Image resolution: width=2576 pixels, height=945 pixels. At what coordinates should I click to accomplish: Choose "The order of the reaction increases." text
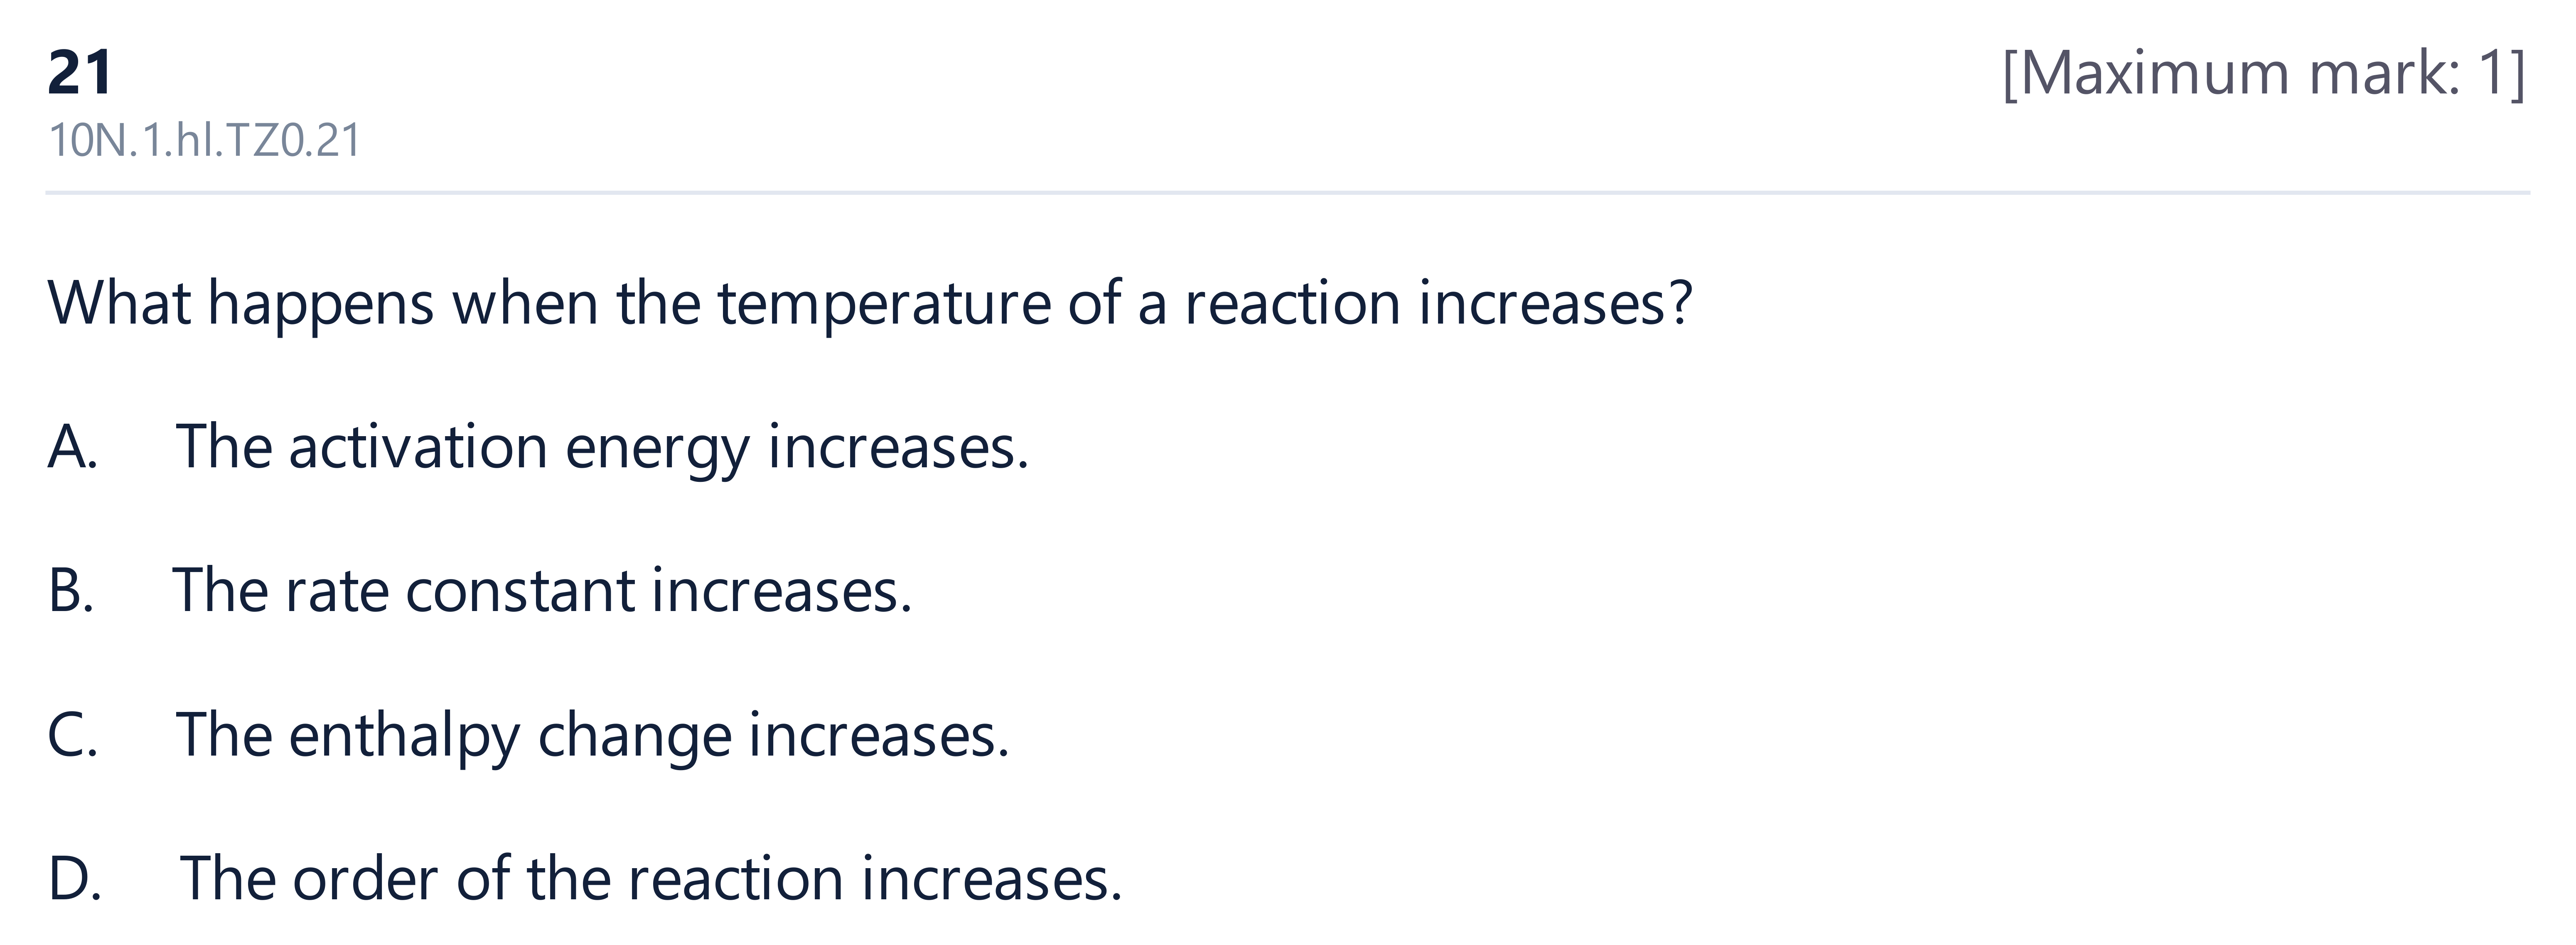pyautogui.click(x=651, y=879)
